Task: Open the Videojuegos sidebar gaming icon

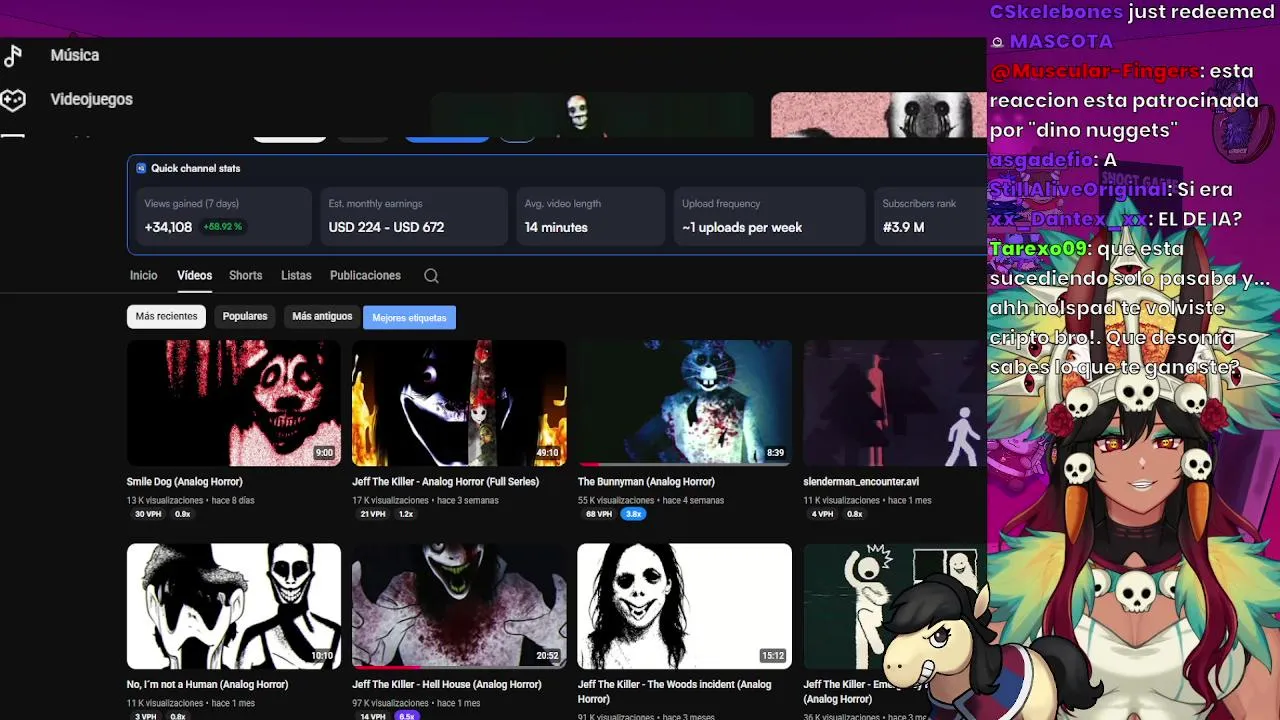Action: [12, 99]
